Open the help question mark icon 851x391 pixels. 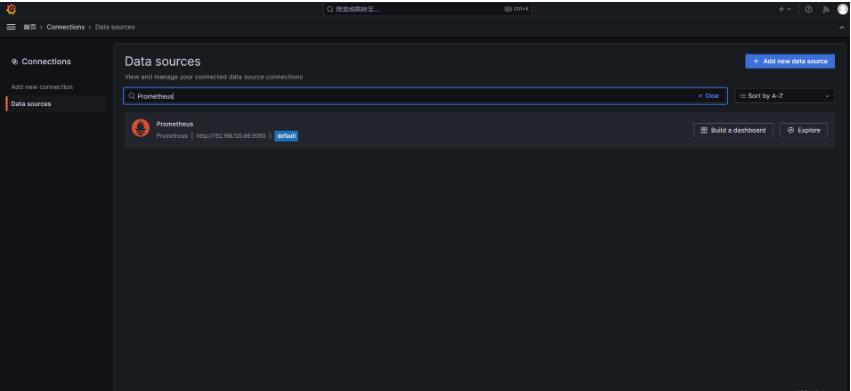tap(809, 9)
